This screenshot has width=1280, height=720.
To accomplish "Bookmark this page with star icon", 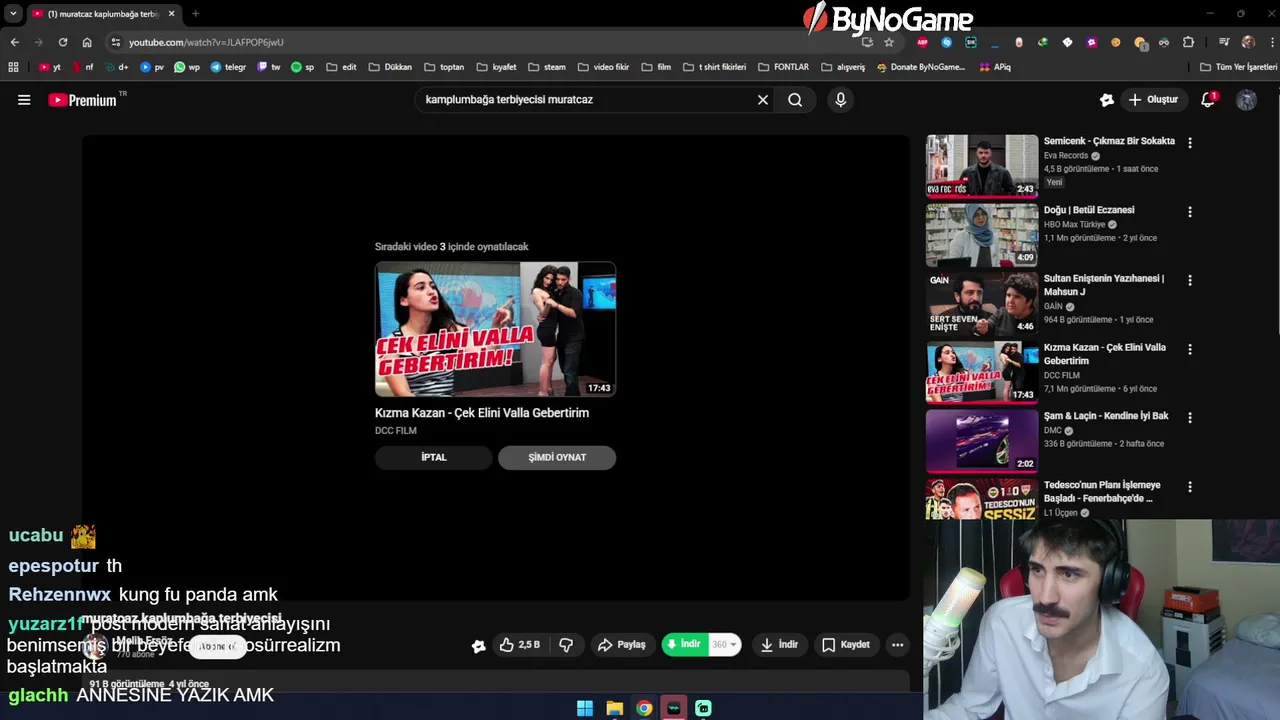I will tap(889, 42).
